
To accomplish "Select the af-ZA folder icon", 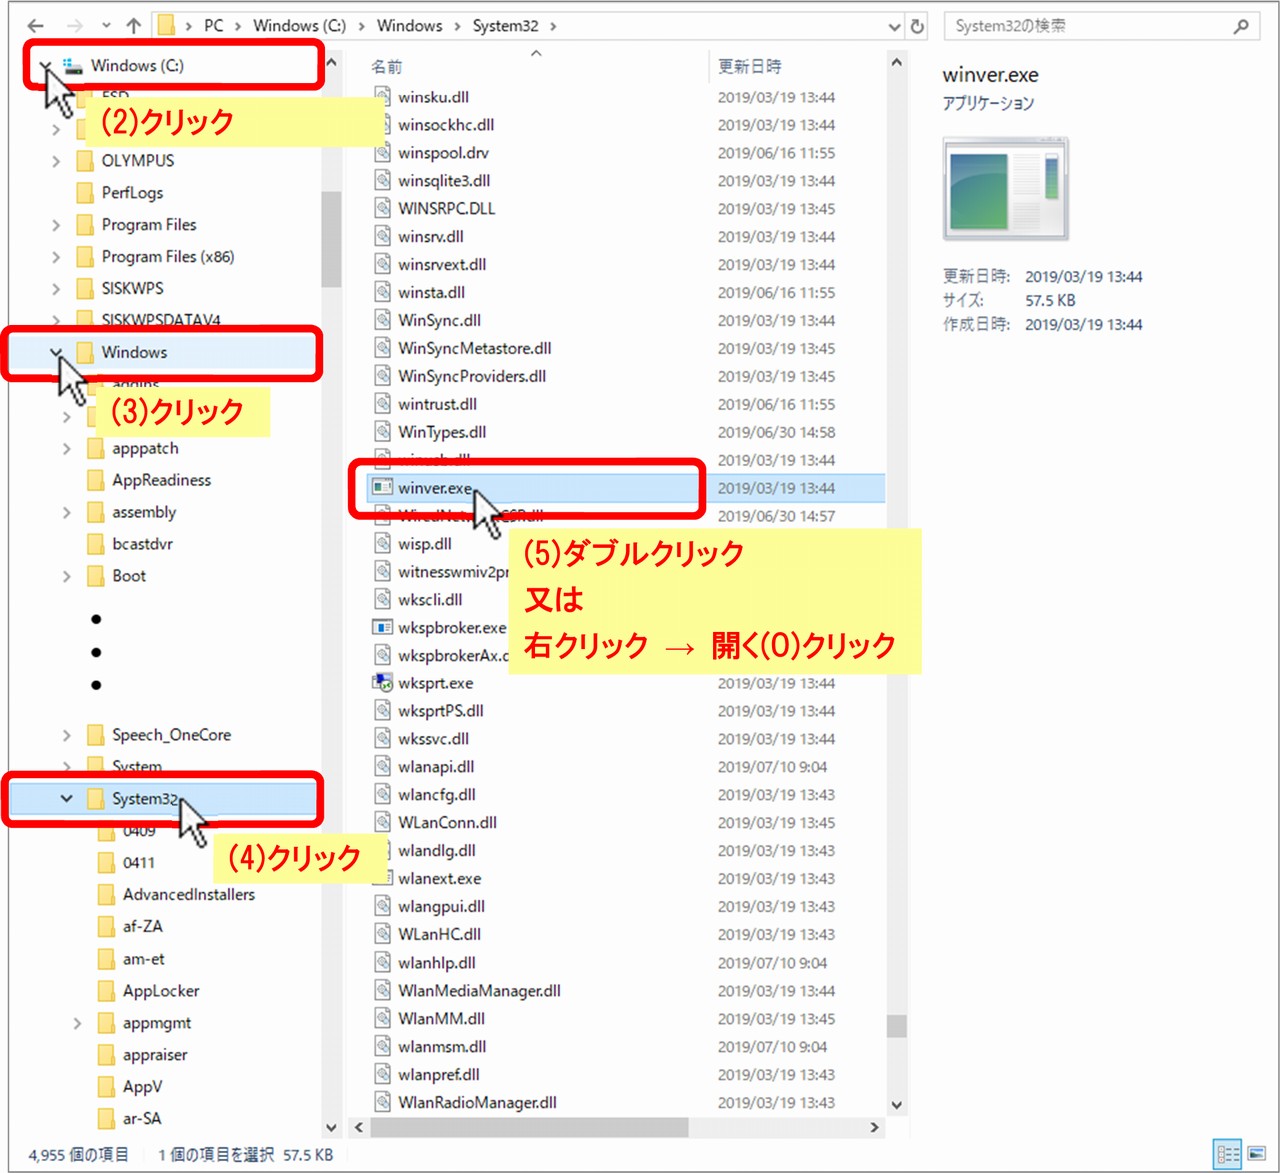I will pos(107,927).
